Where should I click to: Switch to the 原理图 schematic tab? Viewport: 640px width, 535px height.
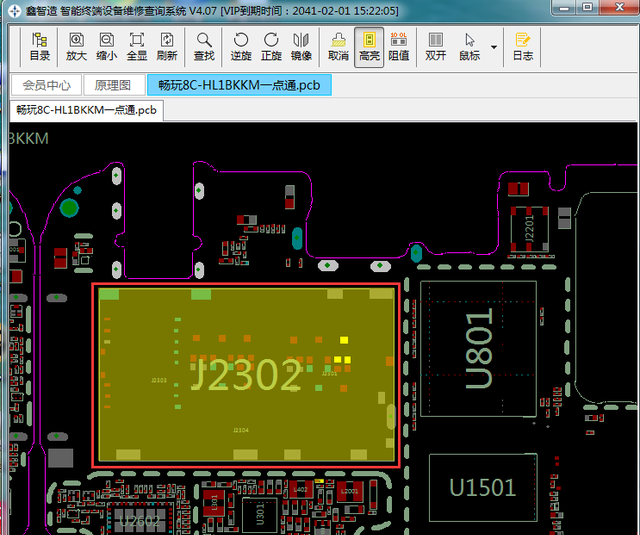[114, 85]
